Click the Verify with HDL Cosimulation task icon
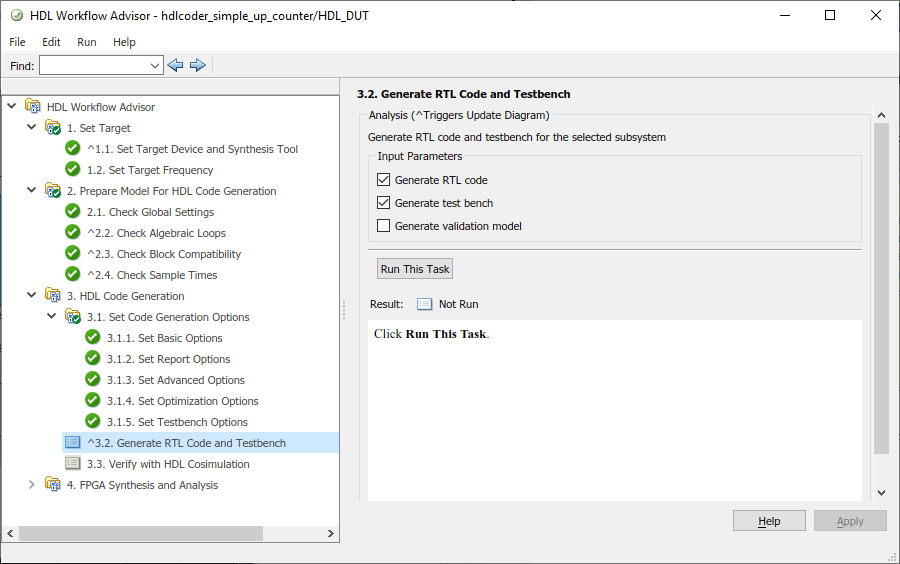 pyautogui.click(x=73, y=464)
